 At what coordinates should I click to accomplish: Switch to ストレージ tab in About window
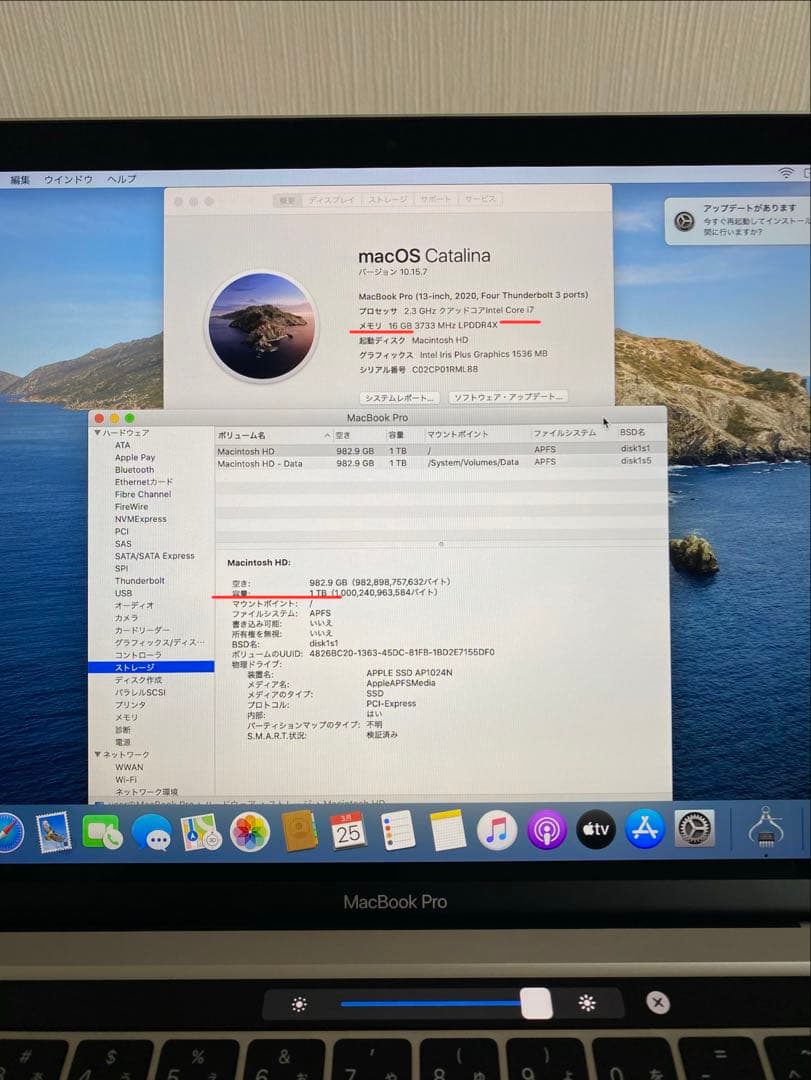click(x=387, y=200)
